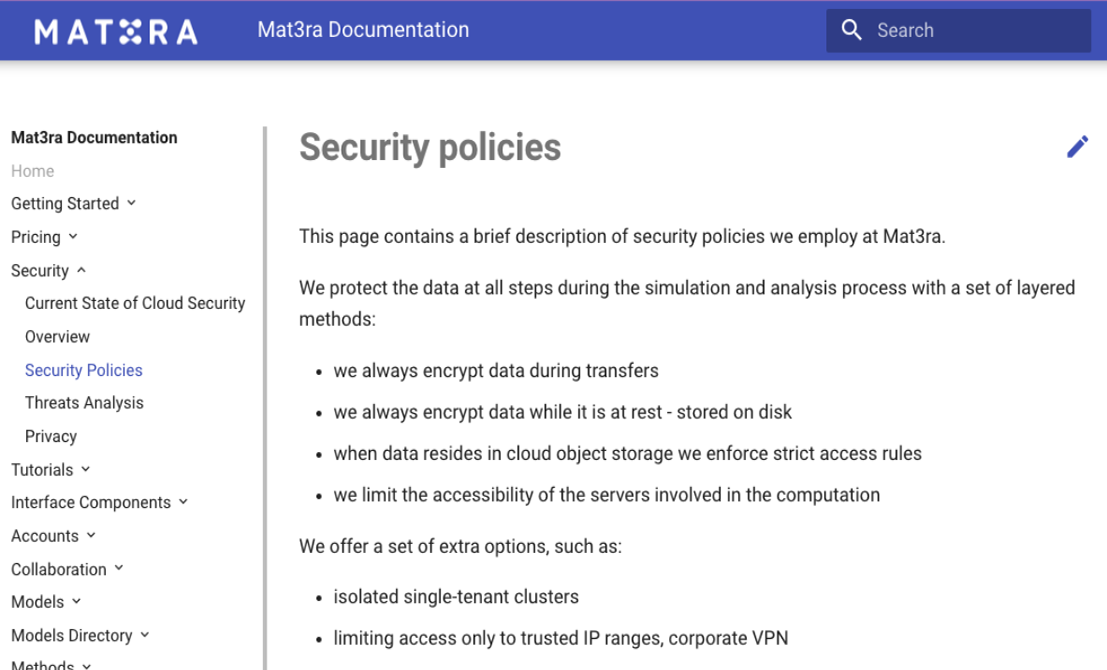Expand the Collaboration chevron
The image size is (1107, 670).
[x=119, y=568]
